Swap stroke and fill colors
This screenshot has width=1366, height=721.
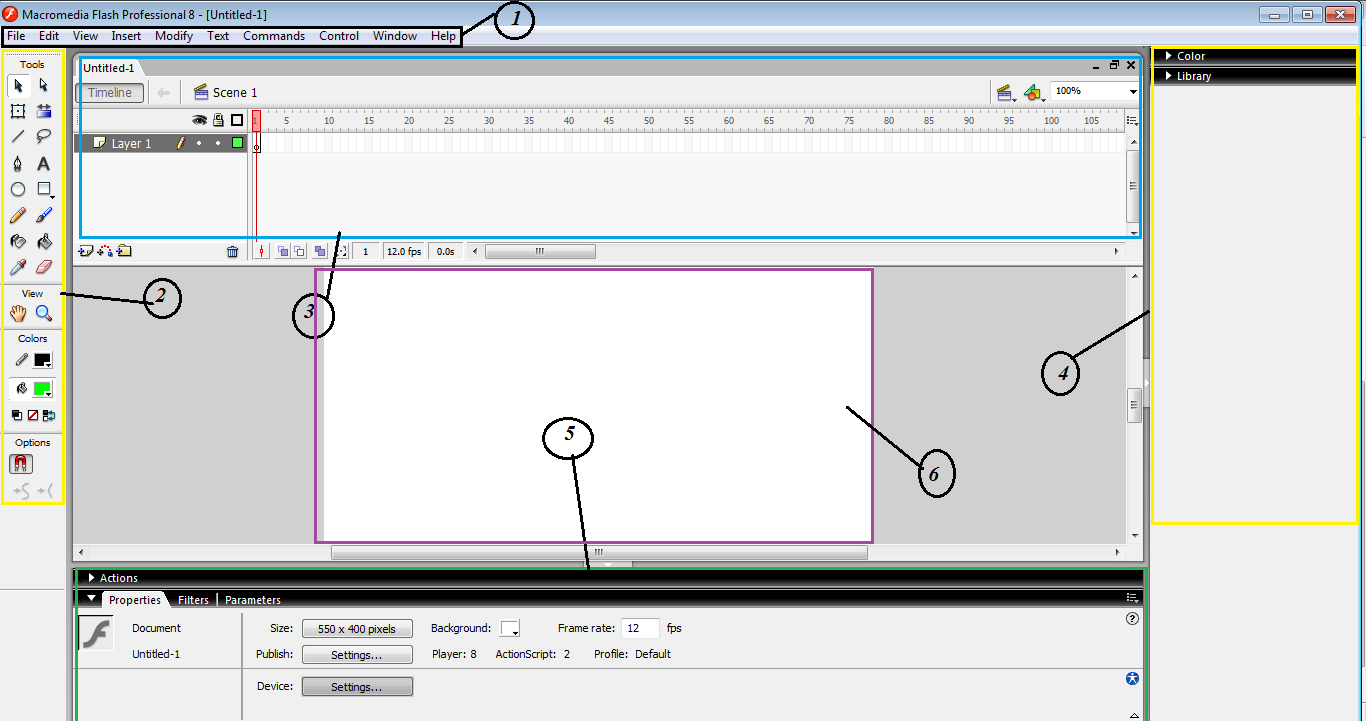point(49,415)
